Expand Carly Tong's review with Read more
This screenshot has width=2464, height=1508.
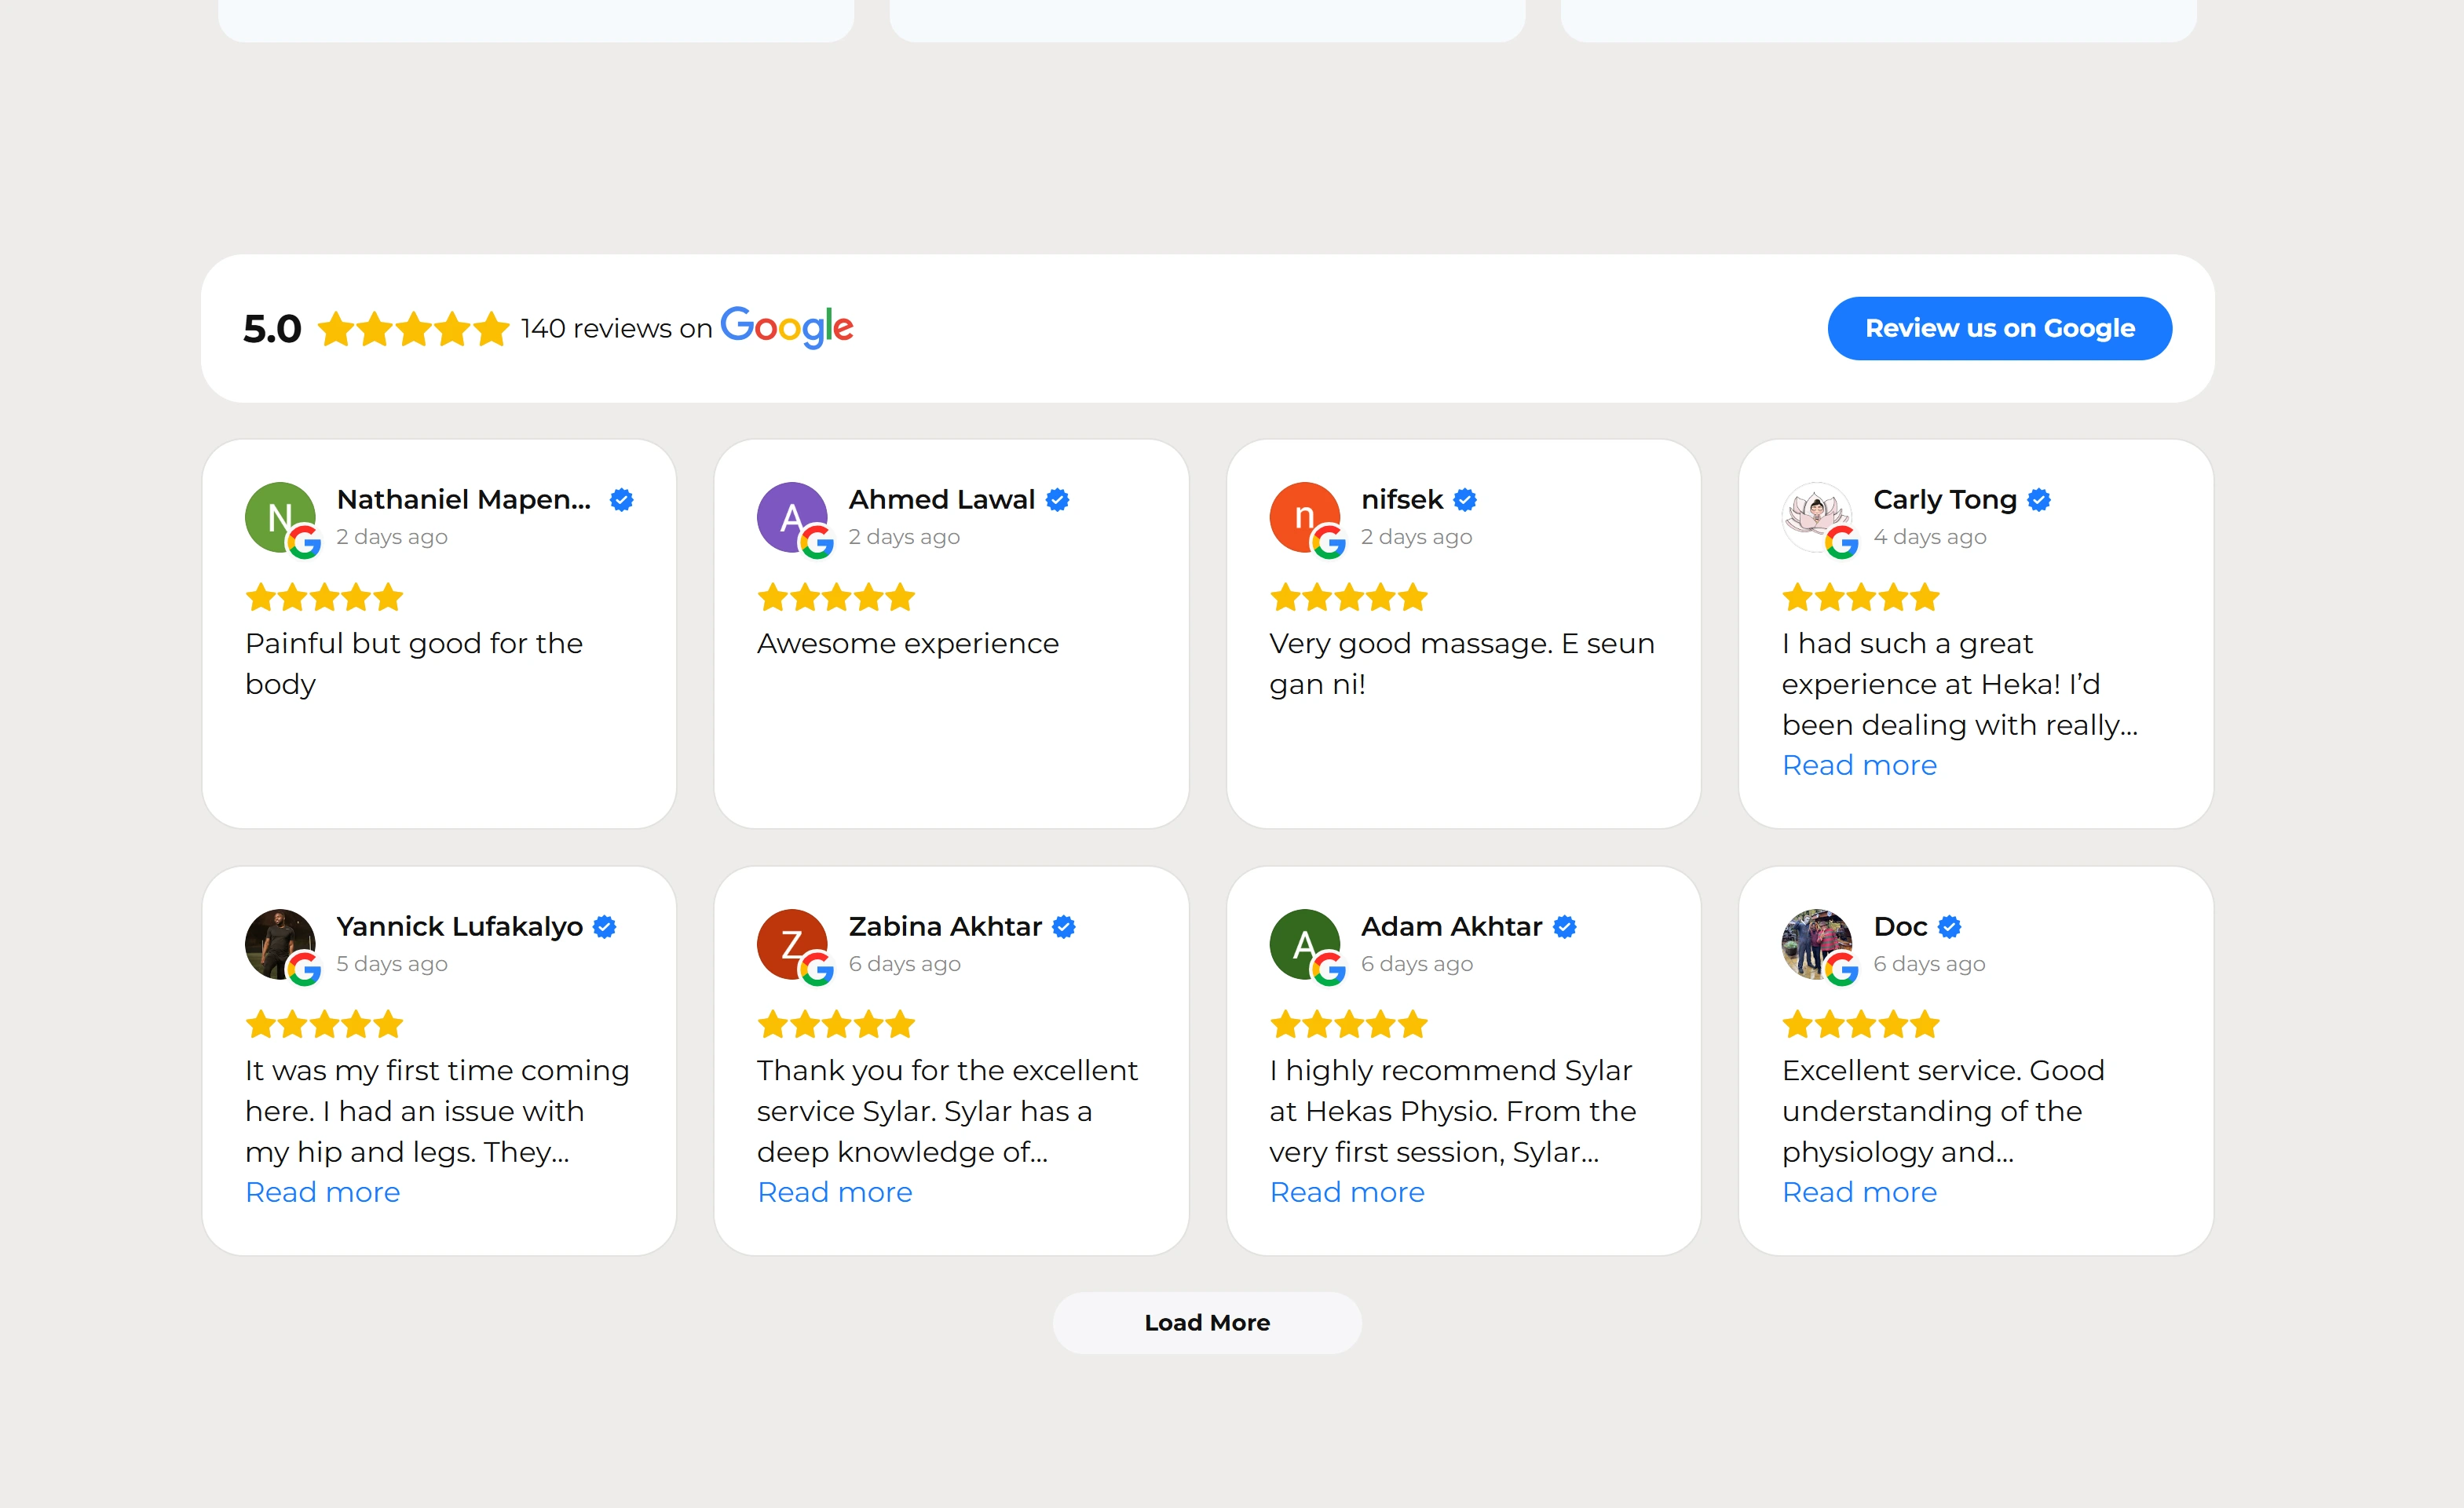1859,765
